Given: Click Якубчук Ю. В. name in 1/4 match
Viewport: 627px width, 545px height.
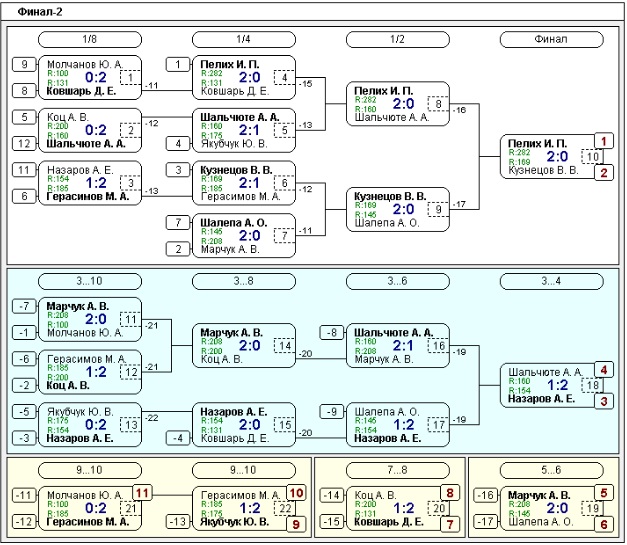Looking at the screenshot, I should (234, 144).
